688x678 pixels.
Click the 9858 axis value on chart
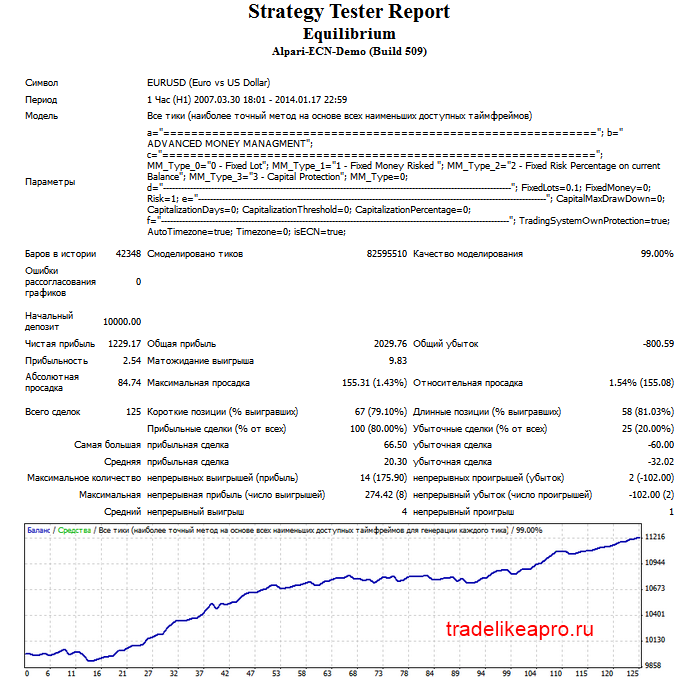(653, 665)
